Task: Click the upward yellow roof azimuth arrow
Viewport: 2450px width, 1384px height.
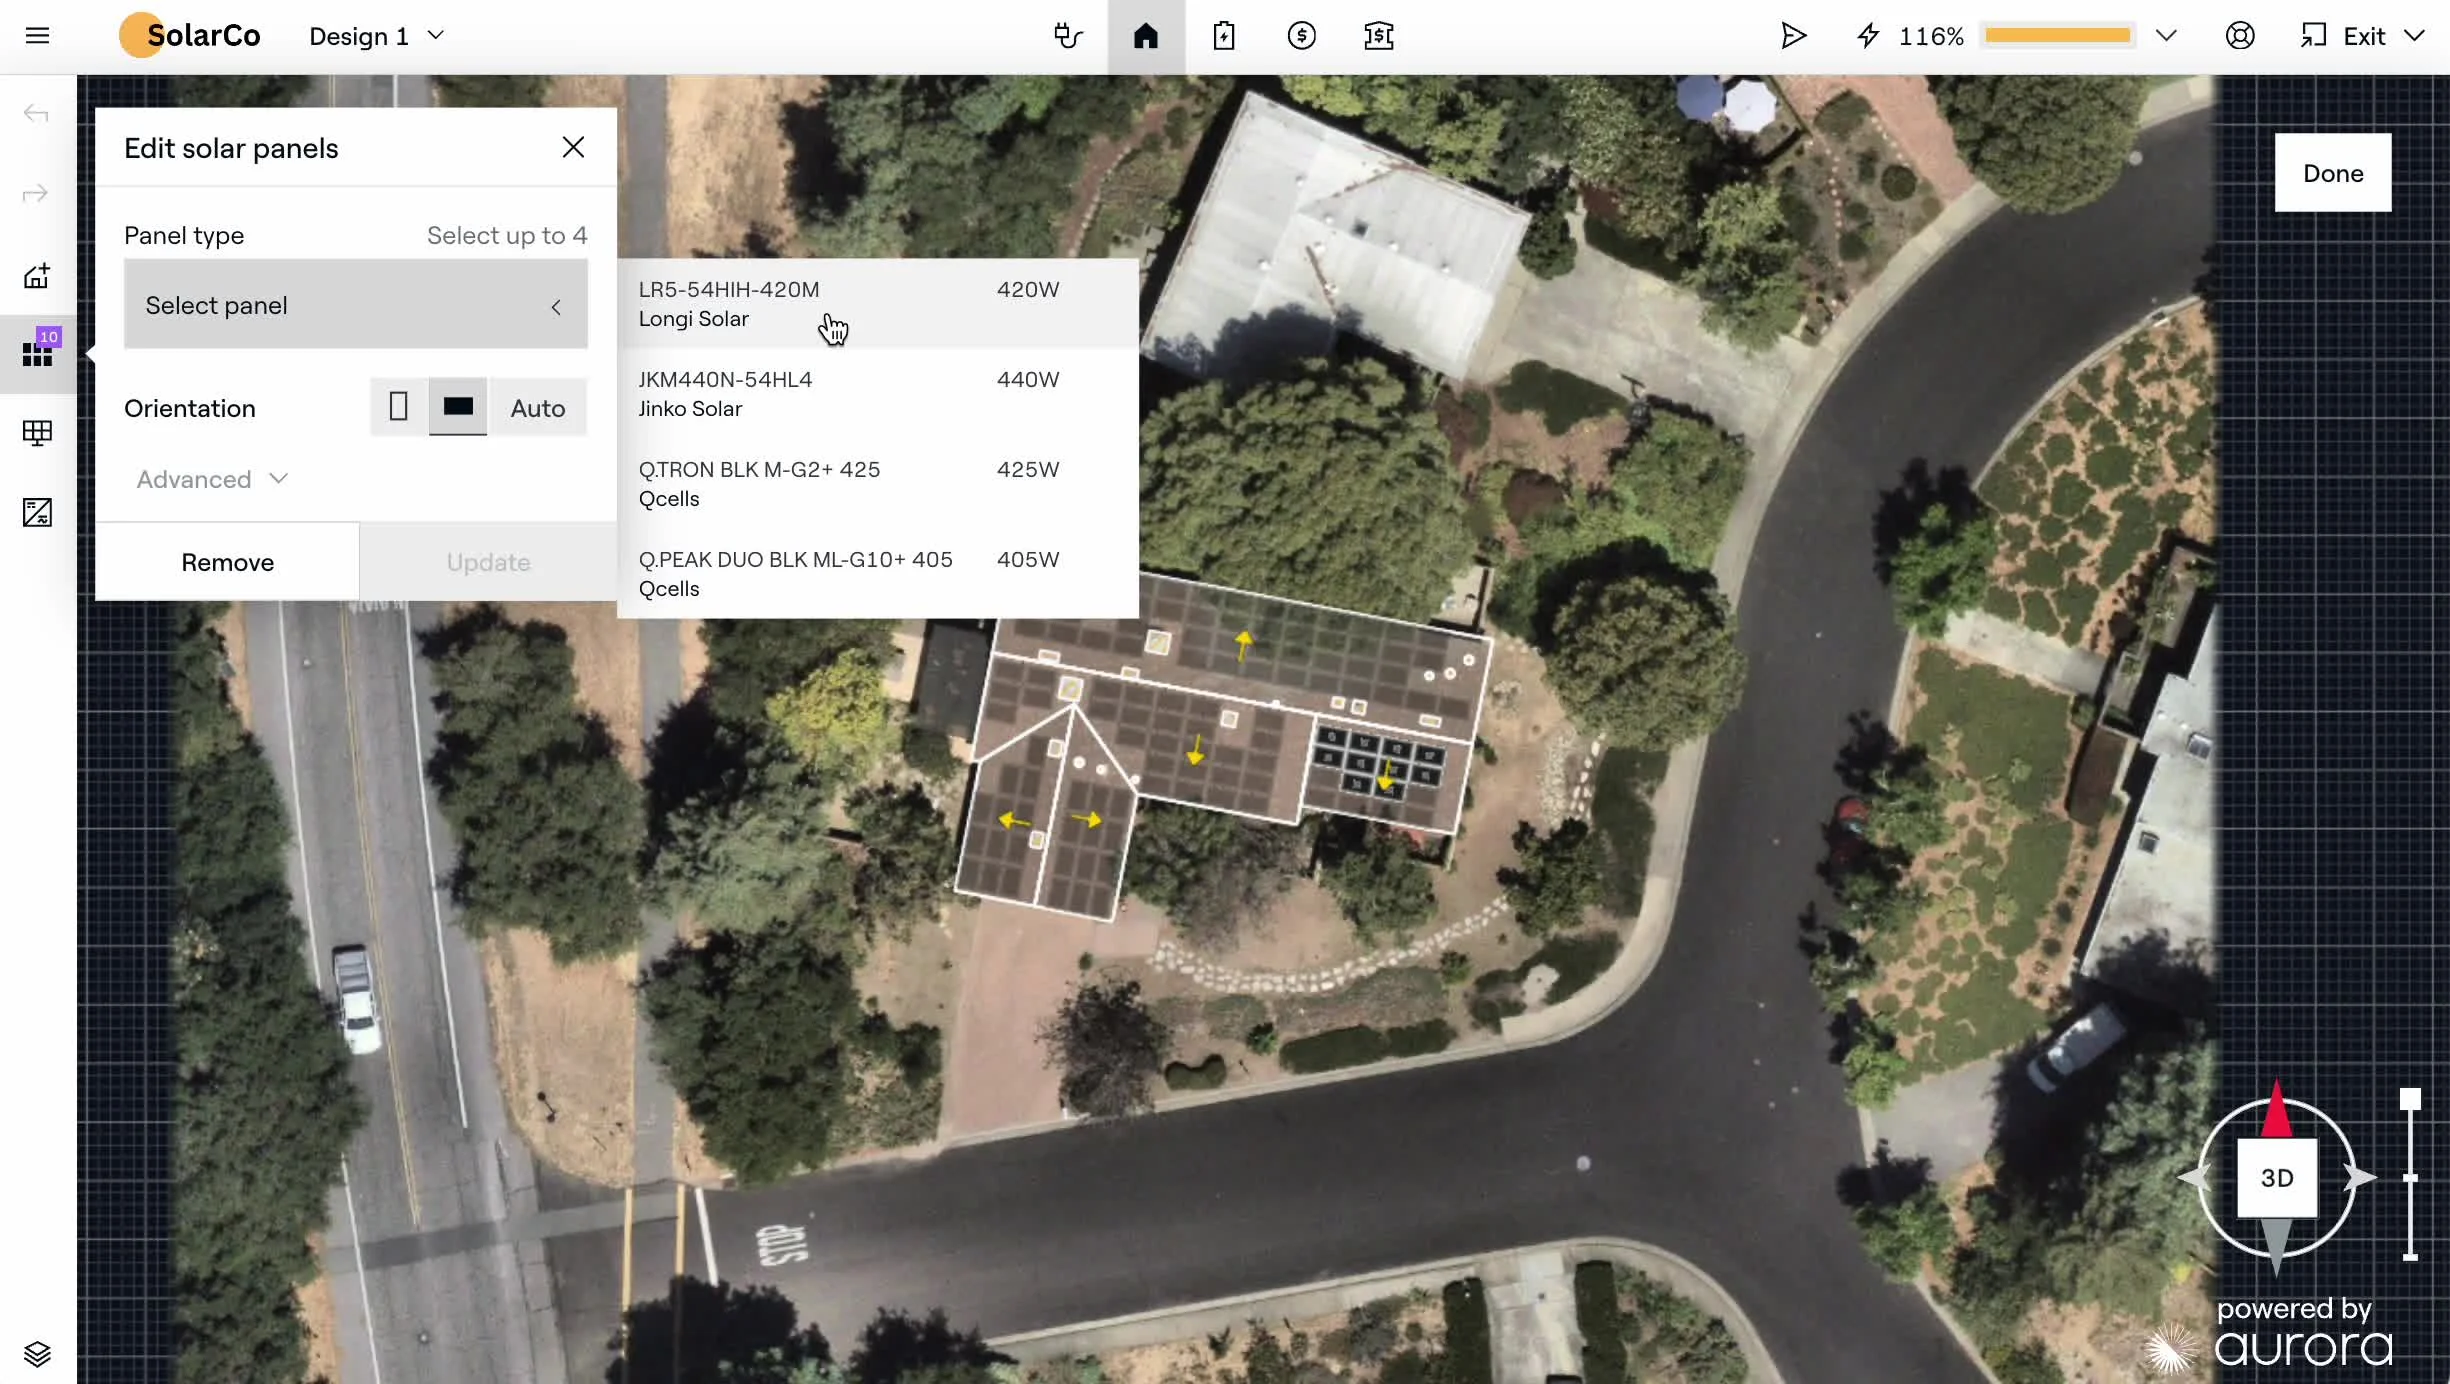Action: (1243, 644)
